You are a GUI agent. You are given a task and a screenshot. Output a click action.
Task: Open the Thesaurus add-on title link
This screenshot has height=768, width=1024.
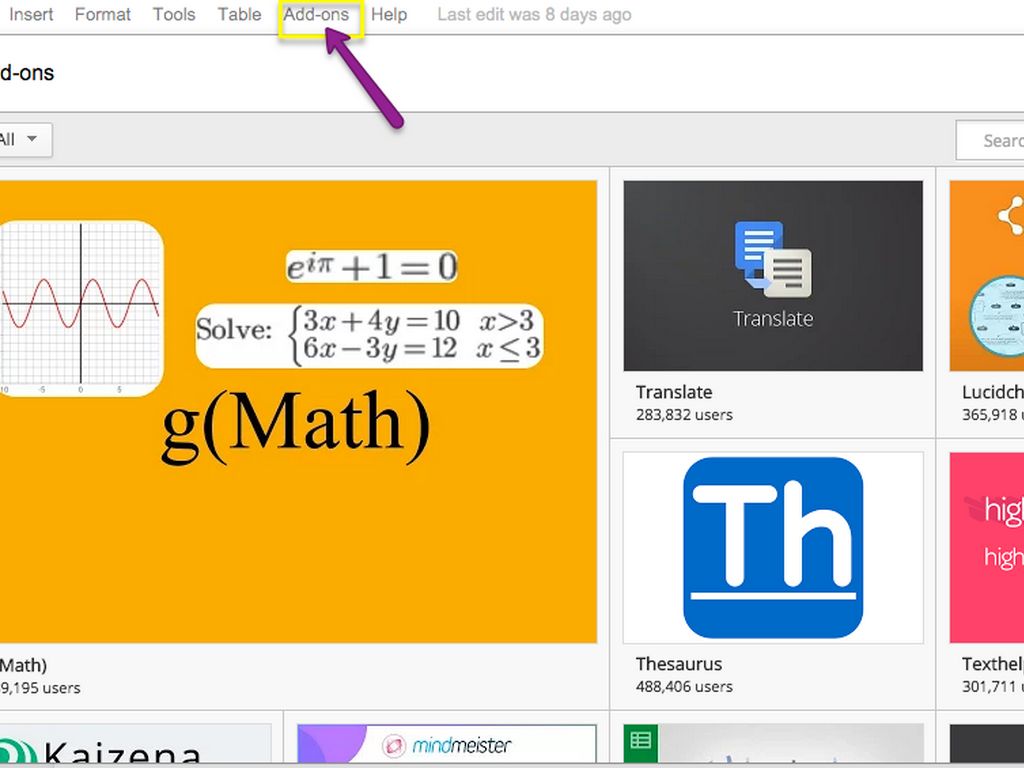pos(678,664)
